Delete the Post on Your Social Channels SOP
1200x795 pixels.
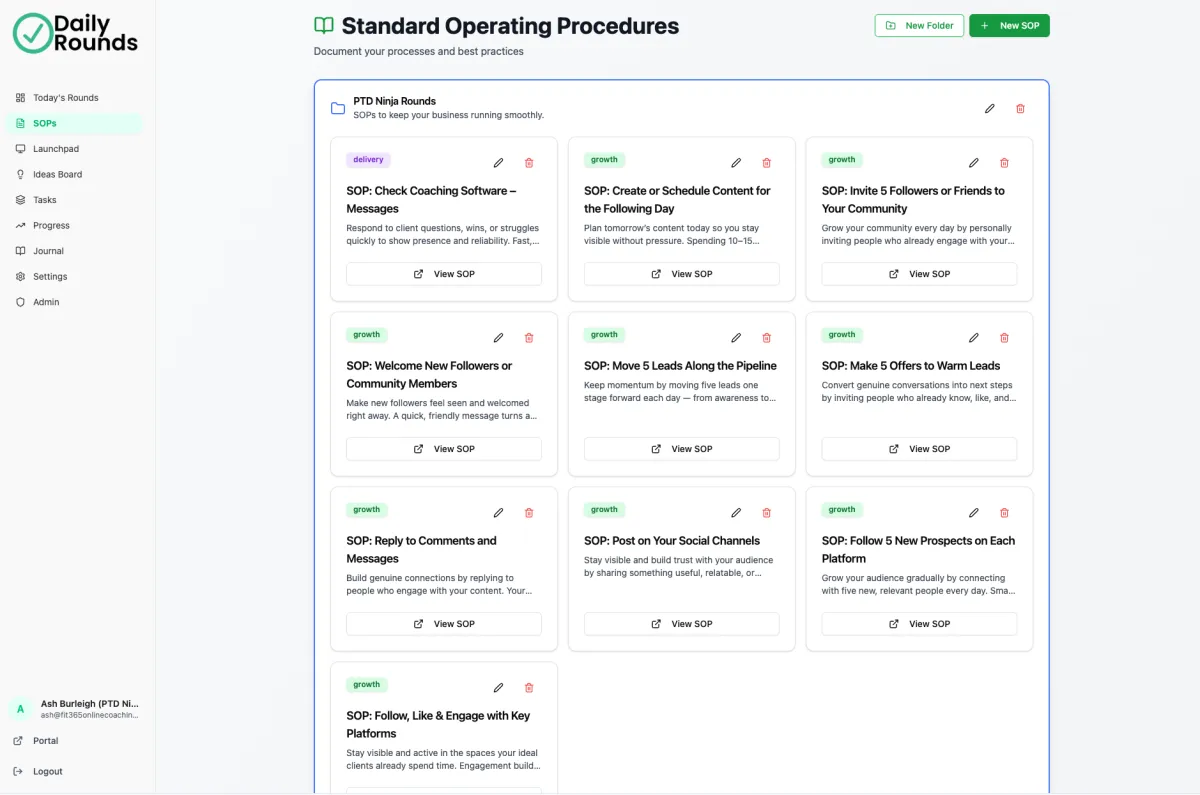tap(767, 513)
